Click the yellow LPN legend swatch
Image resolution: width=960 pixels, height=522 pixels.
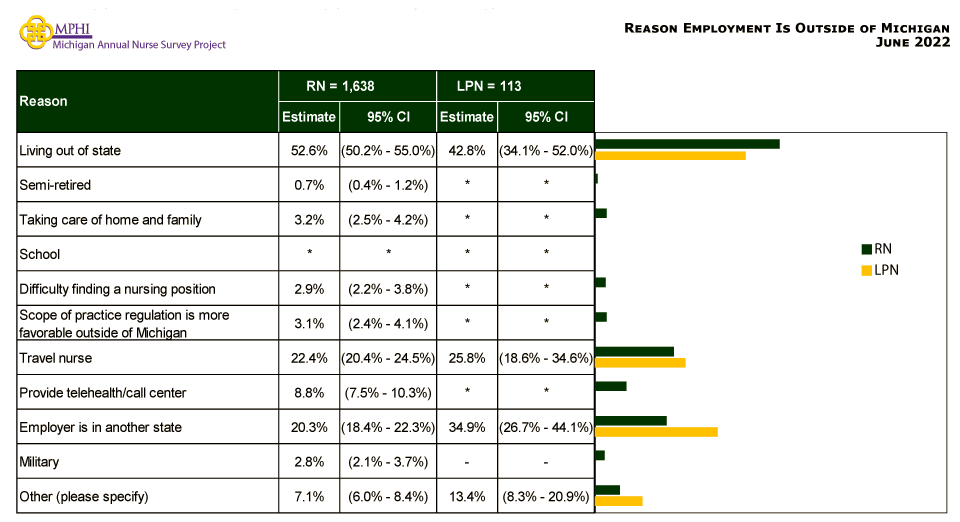click(866, 270)
